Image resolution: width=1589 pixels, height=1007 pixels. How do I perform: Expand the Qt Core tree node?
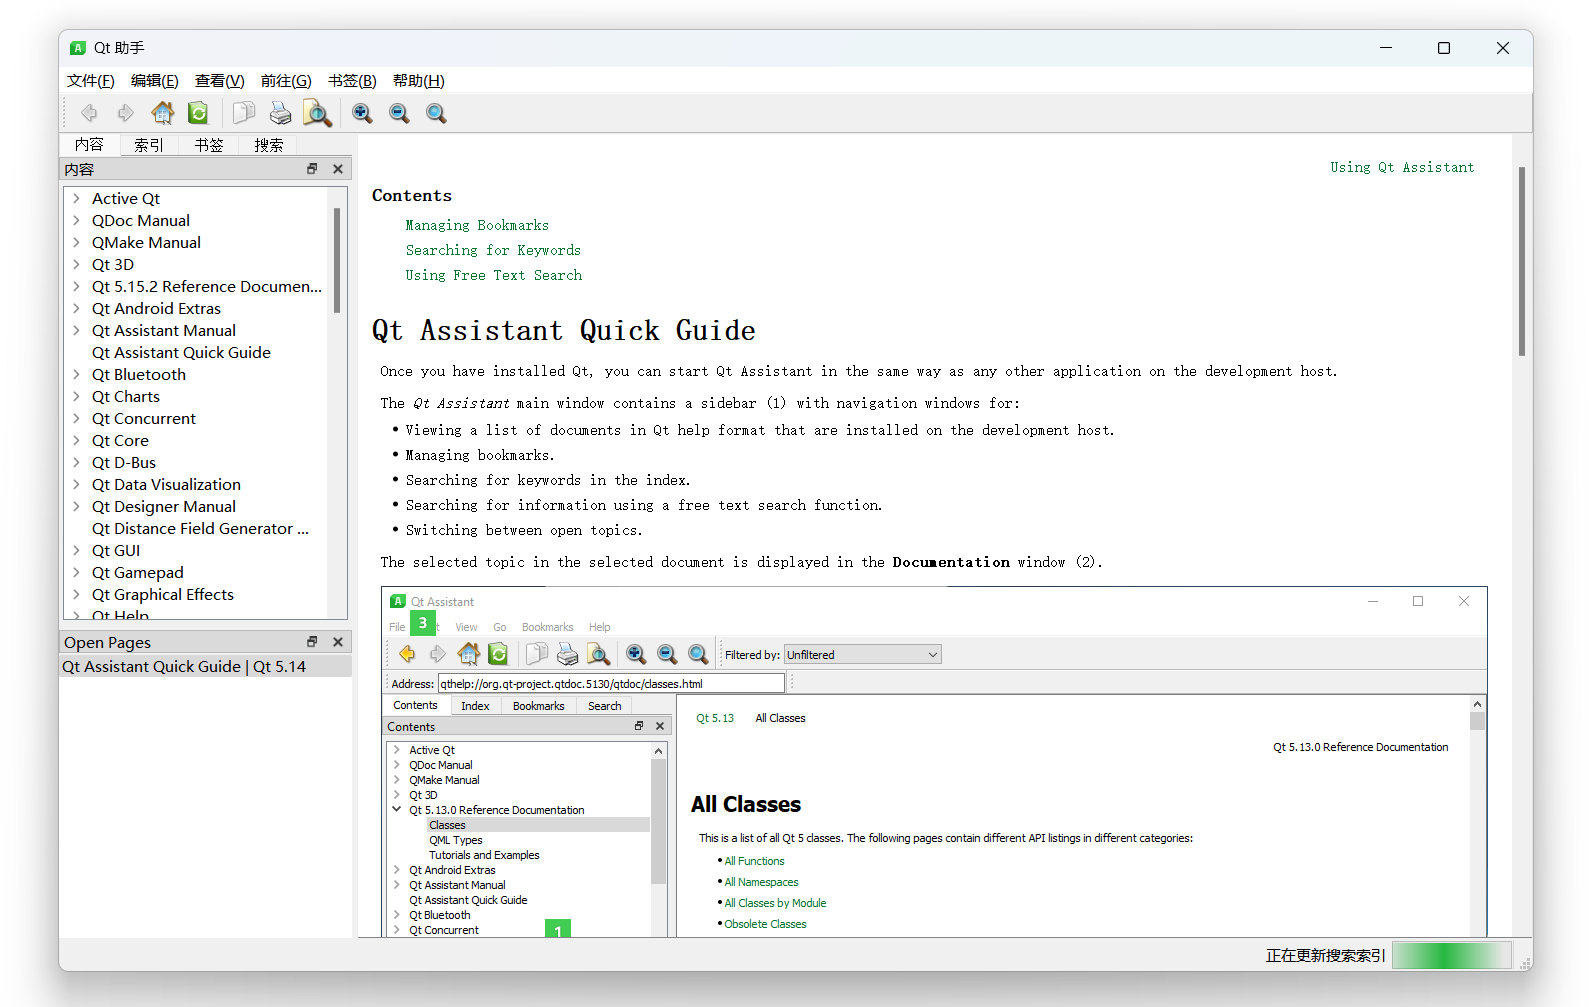click(76, 440)
